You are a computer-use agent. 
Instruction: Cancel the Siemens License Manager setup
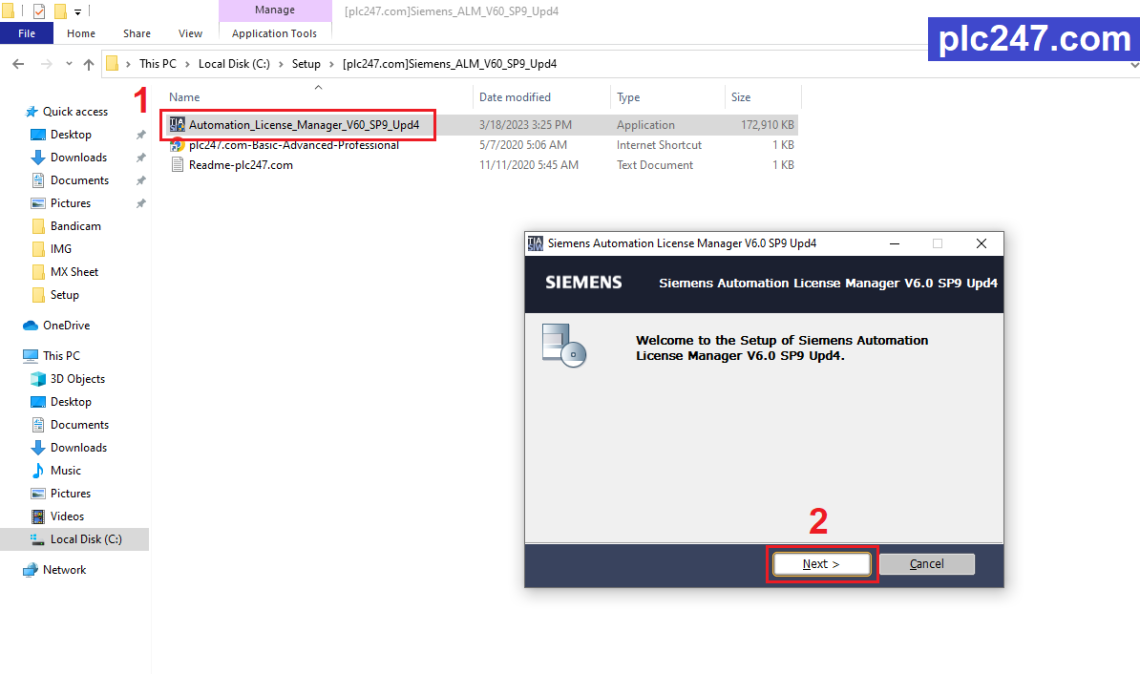[x=925, y=563]
